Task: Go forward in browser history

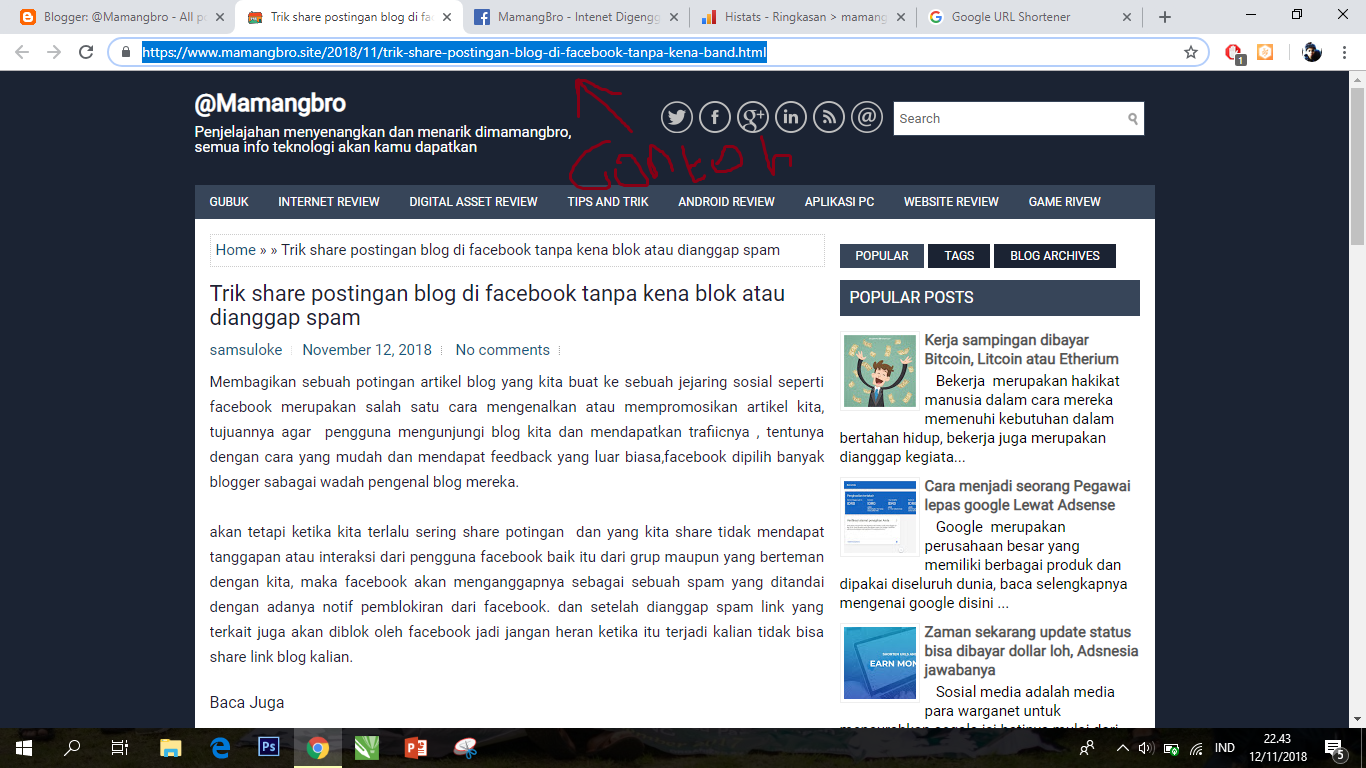Action: click(54, 52)
